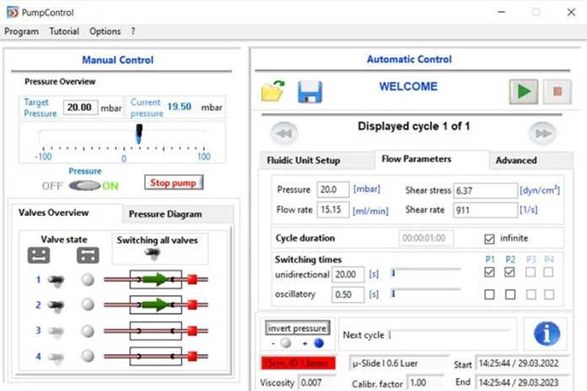Click the Shear stress input field
Image resolution: width=587 pixels, height=391 pixels.
pos(485,191)
